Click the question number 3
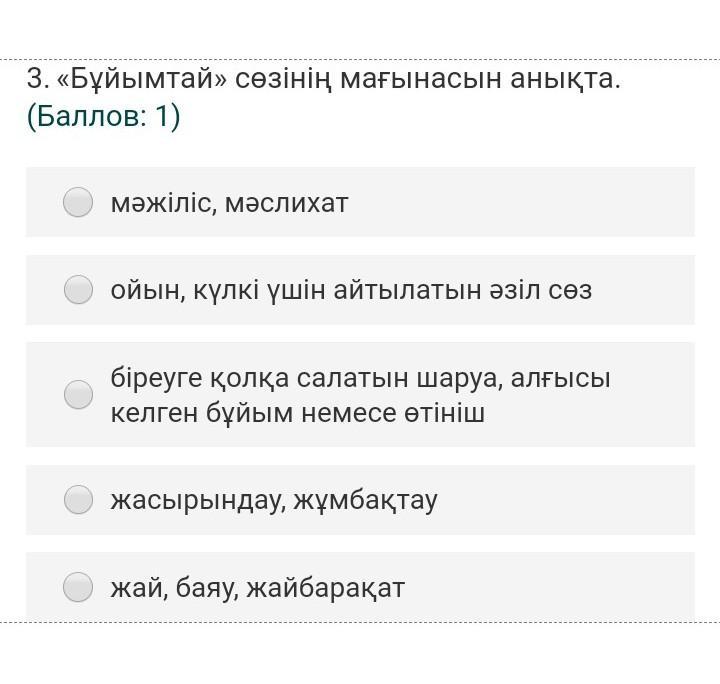The height and width of the screenshot is (684, 720). (36, 79)
